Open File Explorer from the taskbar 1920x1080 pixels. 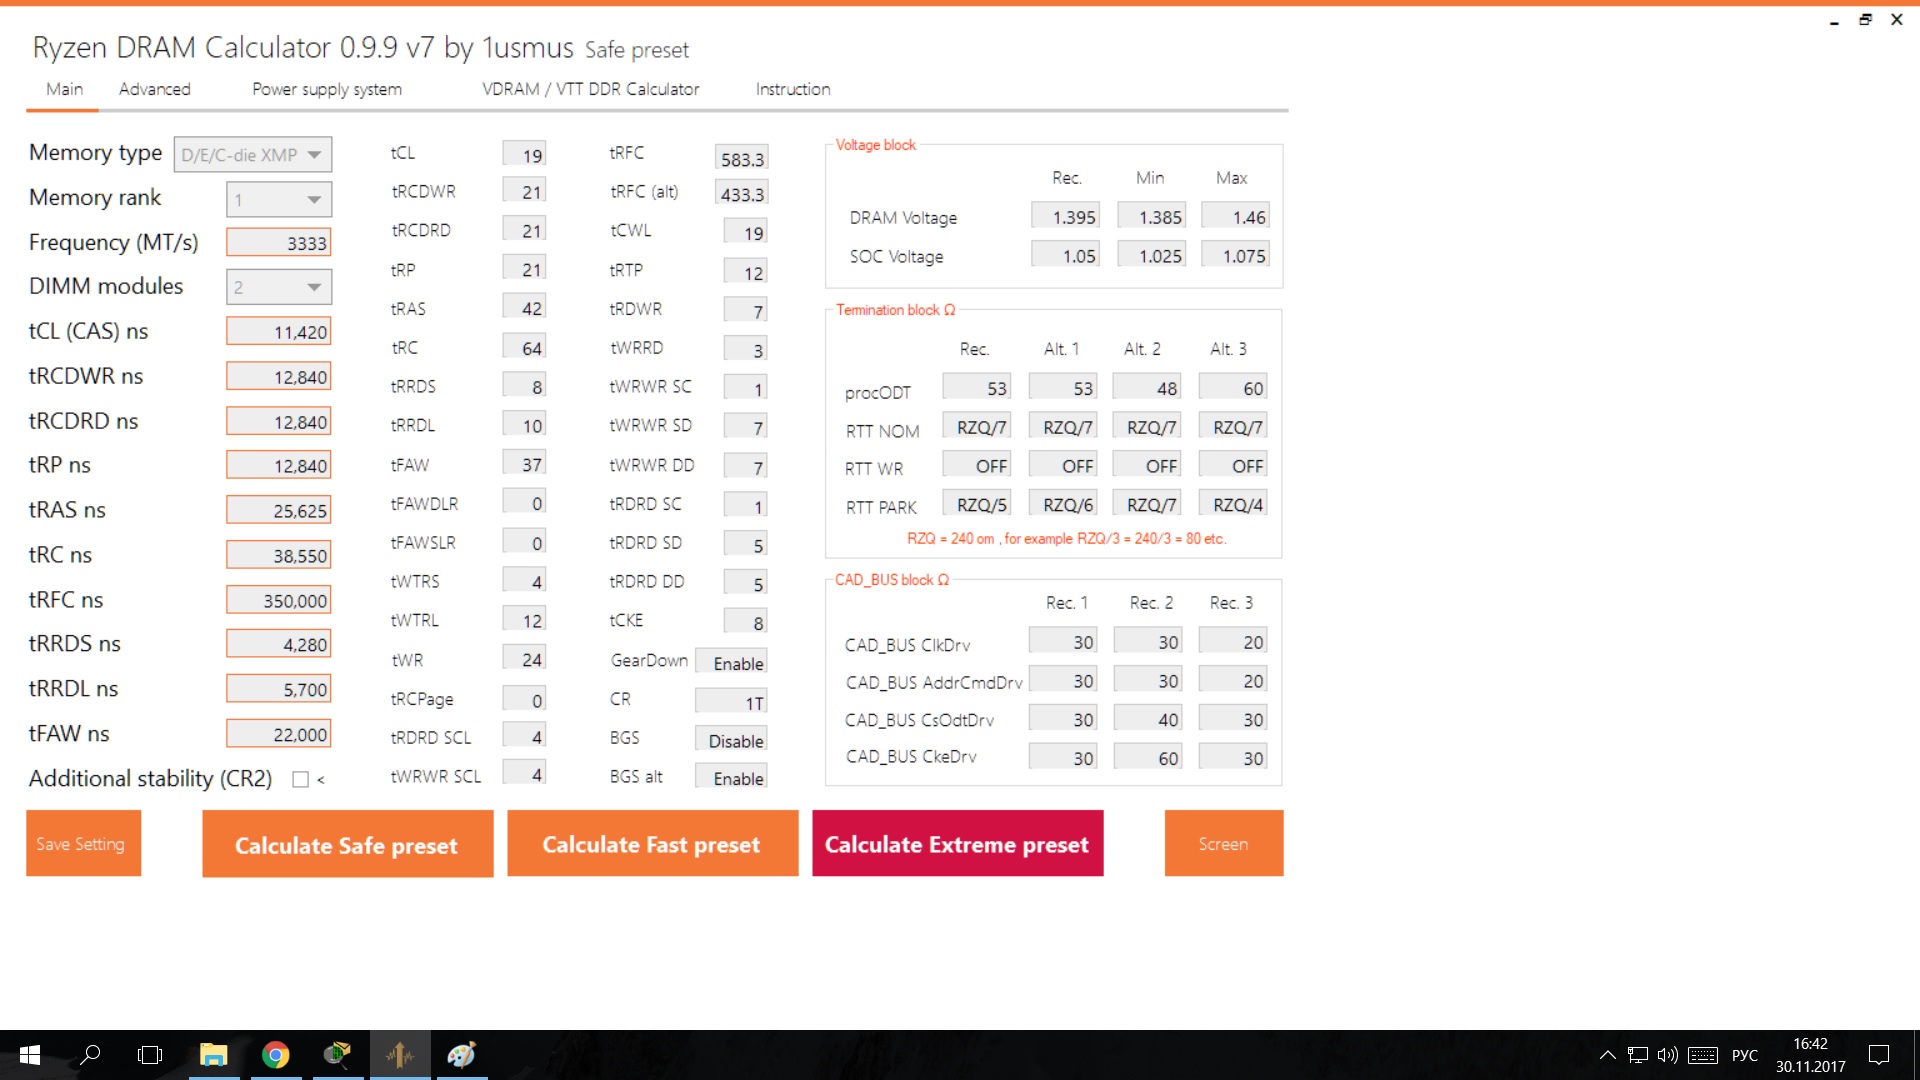213,1055
